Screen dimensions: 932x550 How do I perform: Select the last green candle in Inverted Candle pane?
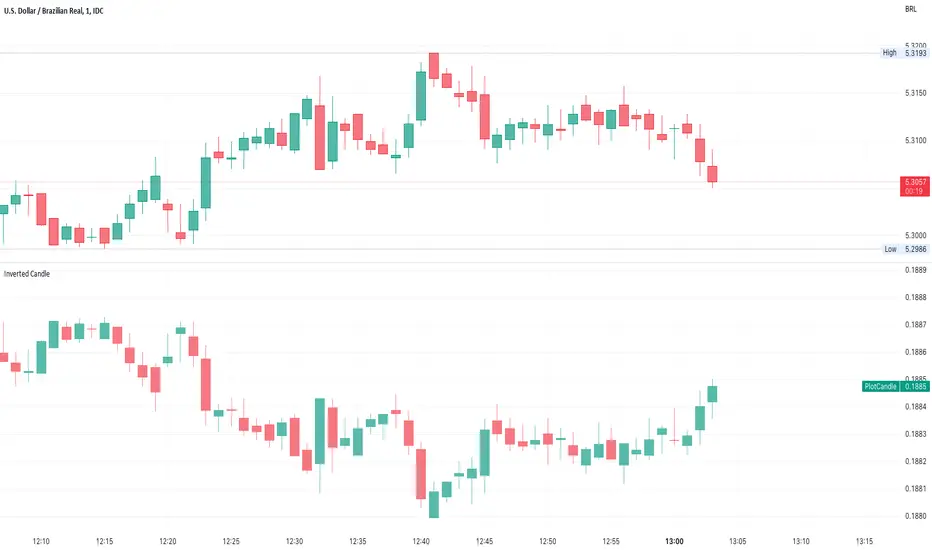(713, 393)
